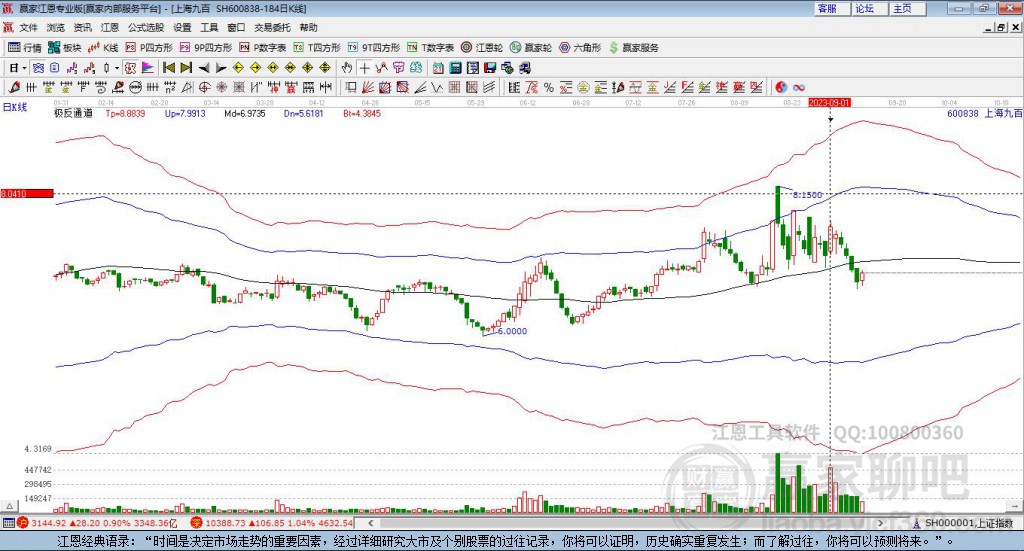Jump to first bar with skip-back icon
Screen dimensions: 1024x551
tap(168, 68)
